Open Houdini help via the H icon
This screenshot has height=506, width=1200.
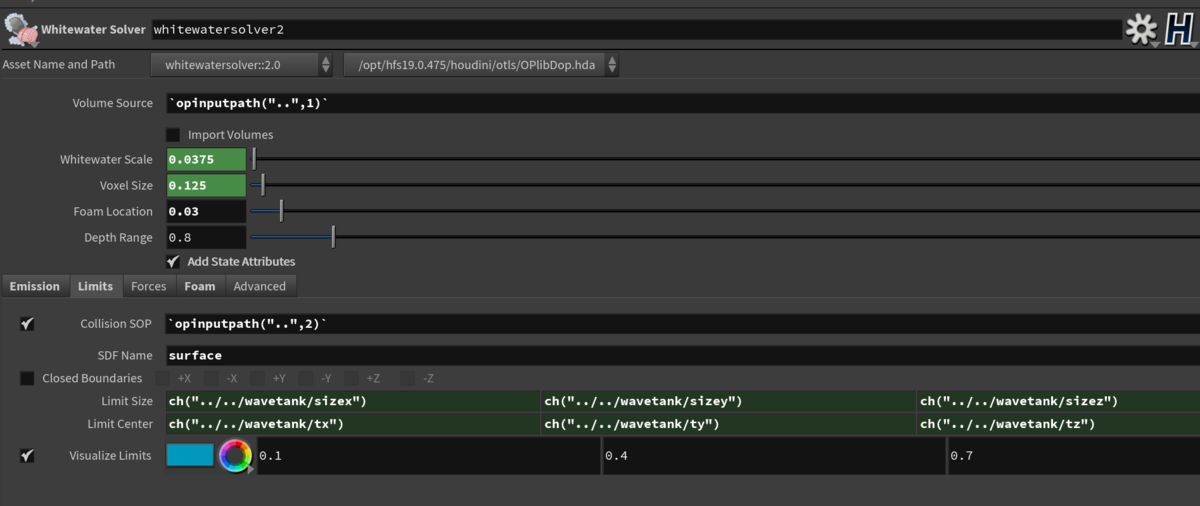pyautogui.click(x=1179, y=30)
